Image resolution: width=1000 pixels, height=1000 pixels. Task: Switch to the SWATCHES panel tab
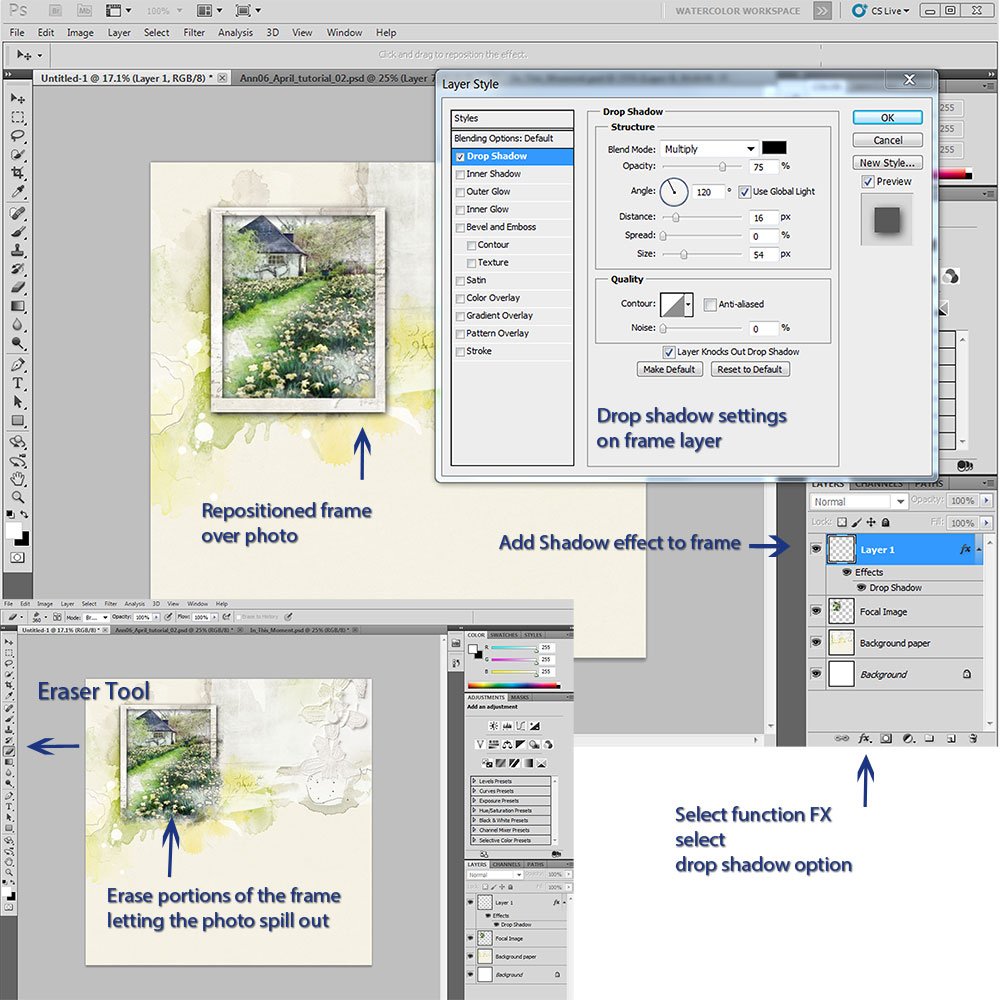coord(503,635)
